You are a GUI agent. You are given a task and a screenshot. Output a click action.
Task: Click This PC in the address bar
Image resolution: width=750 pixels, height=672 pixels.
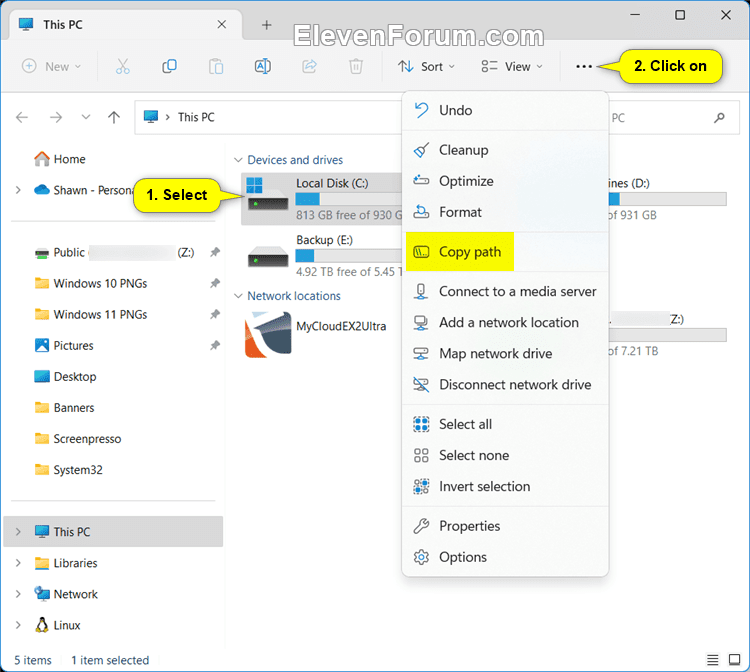(196, 117)
